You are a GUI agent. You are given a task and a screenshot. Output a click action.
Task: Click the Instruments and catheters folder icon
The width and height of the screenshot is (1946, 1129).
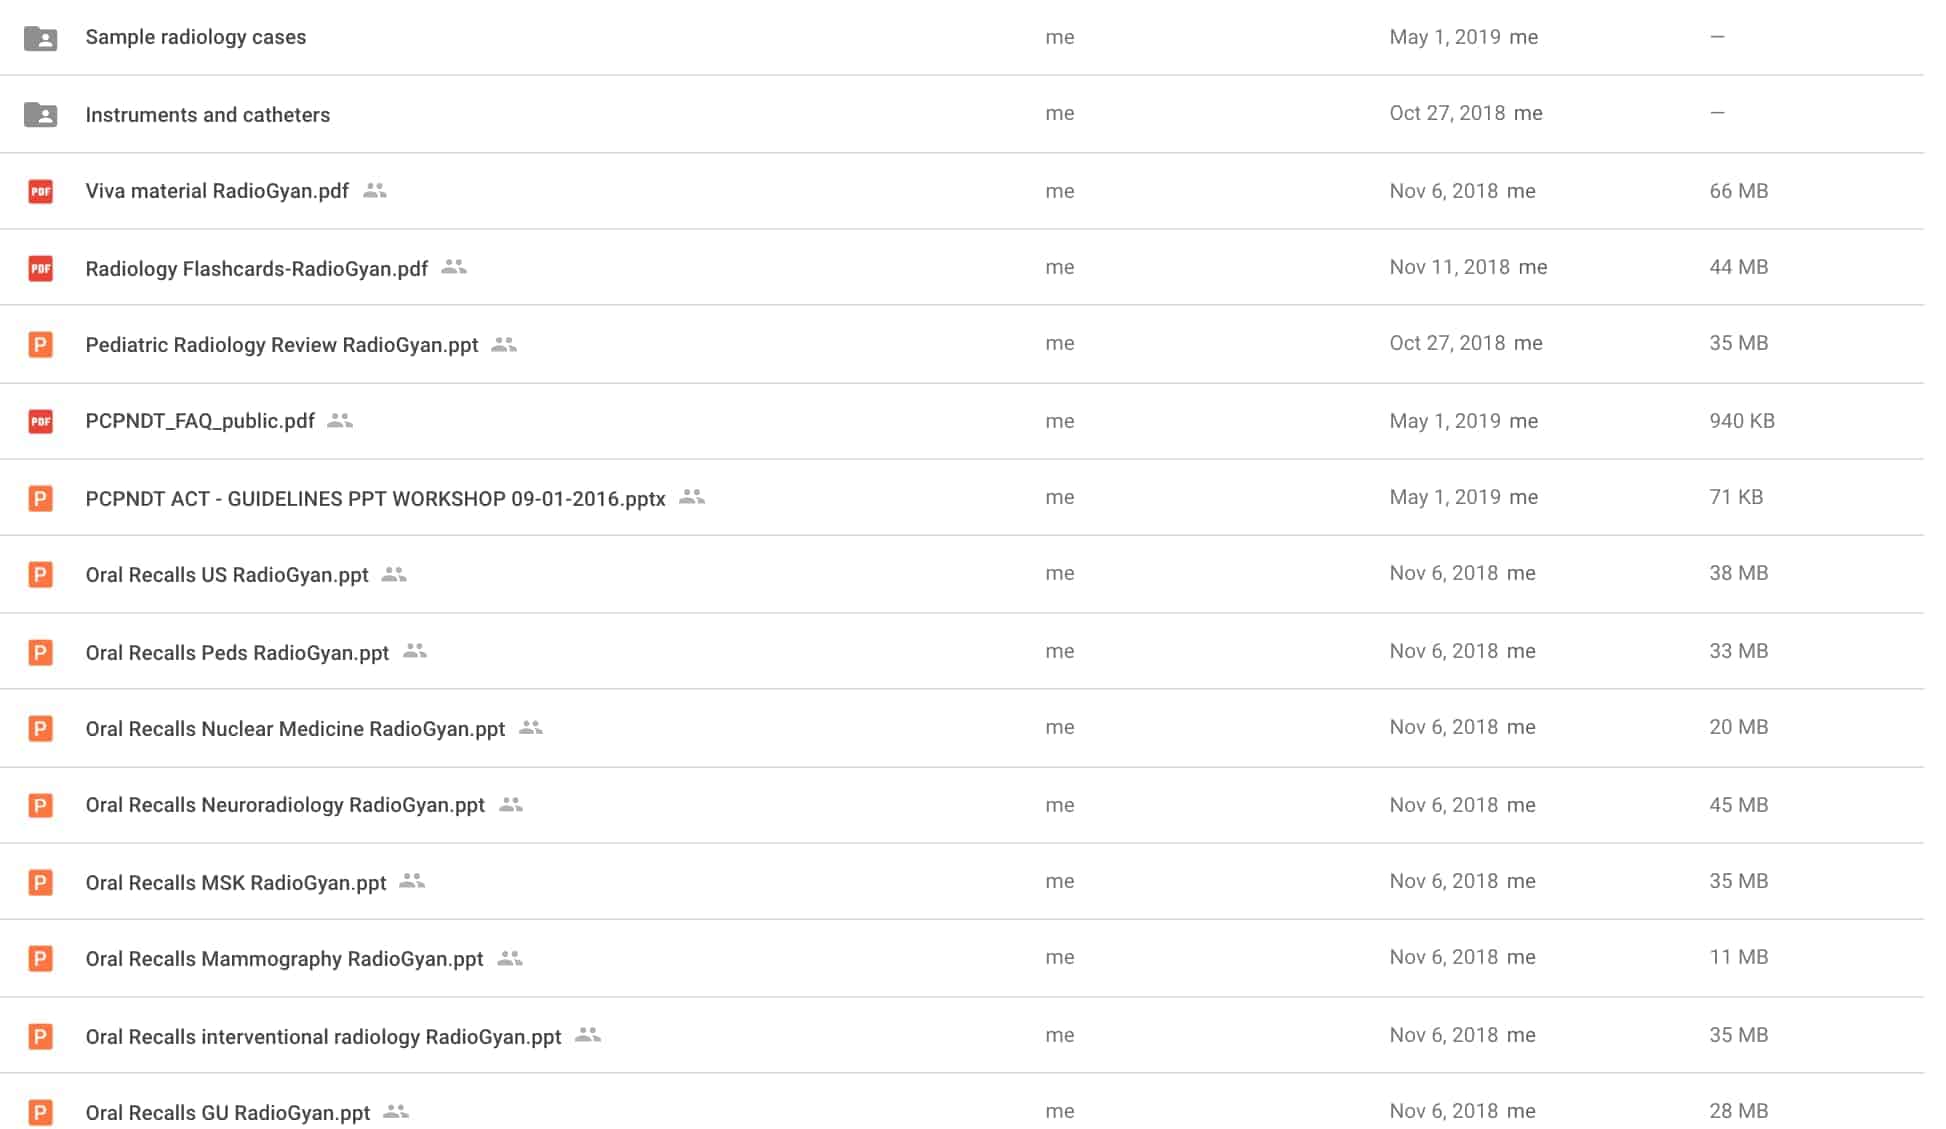(x=40, y=115)
